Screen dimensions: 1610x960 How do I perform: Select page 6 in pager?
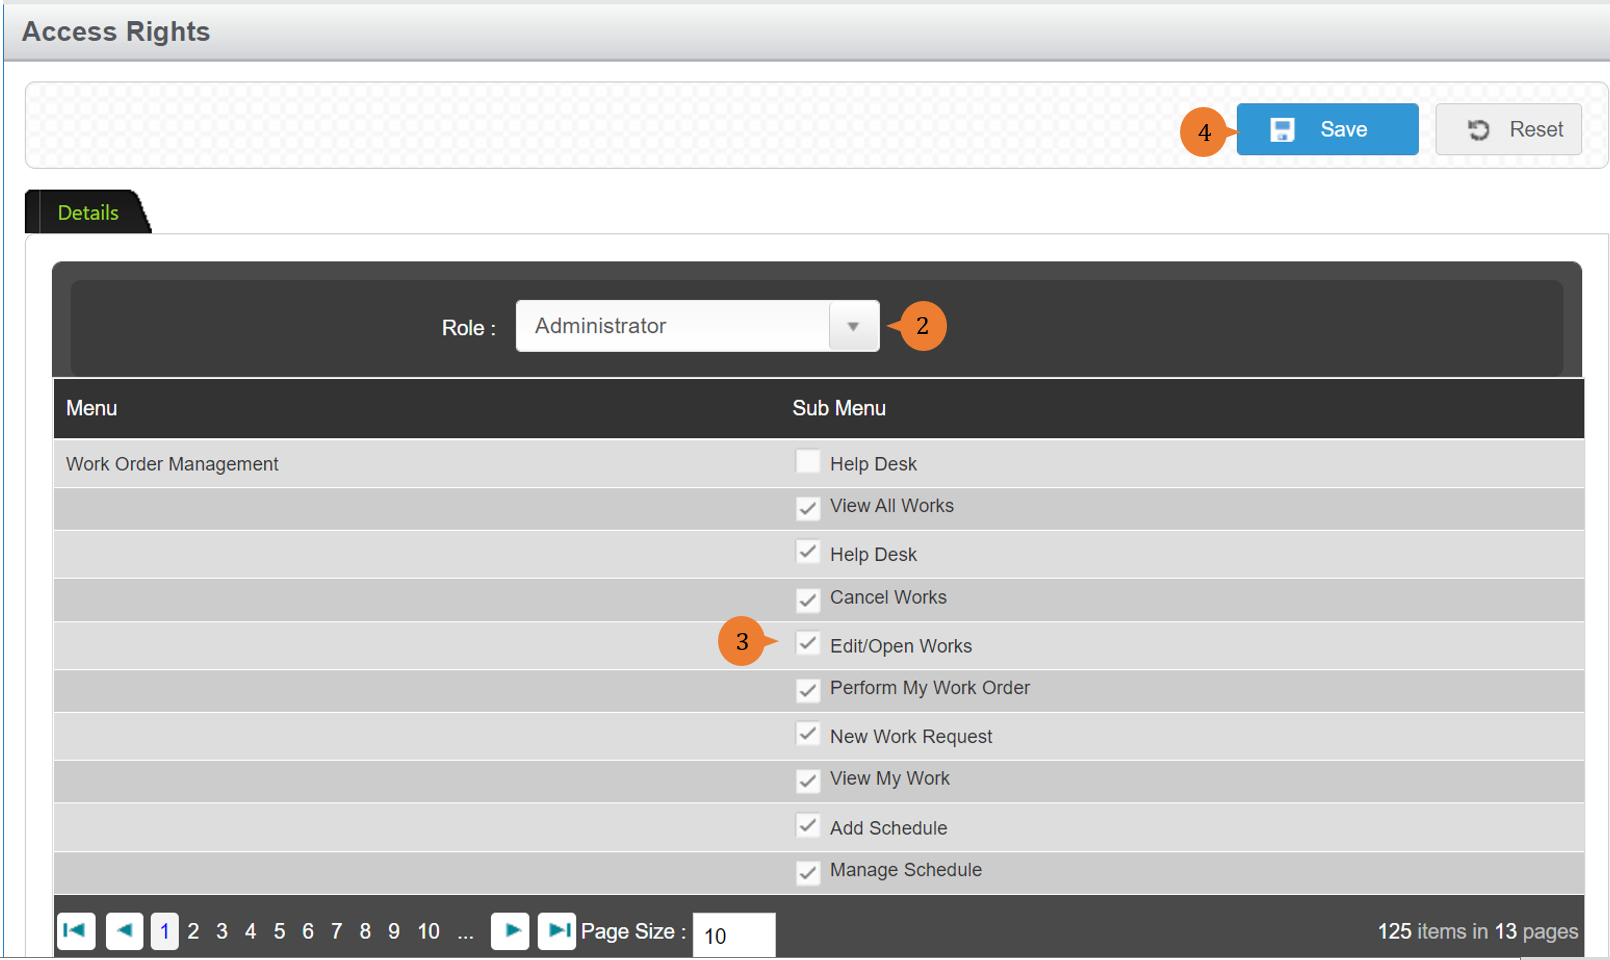(308, 932)
